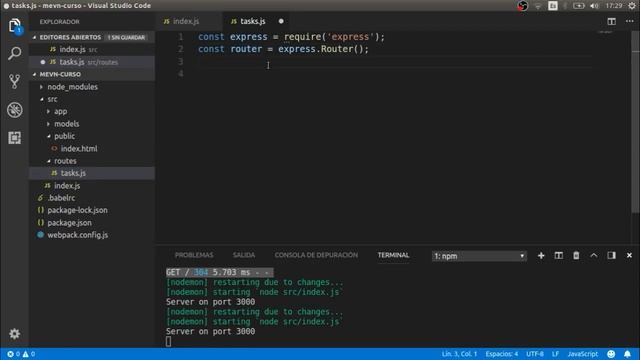Open the Problemas panel tab
The height and width of the screenshot is (360, 640).
click(x=194, y=255)
